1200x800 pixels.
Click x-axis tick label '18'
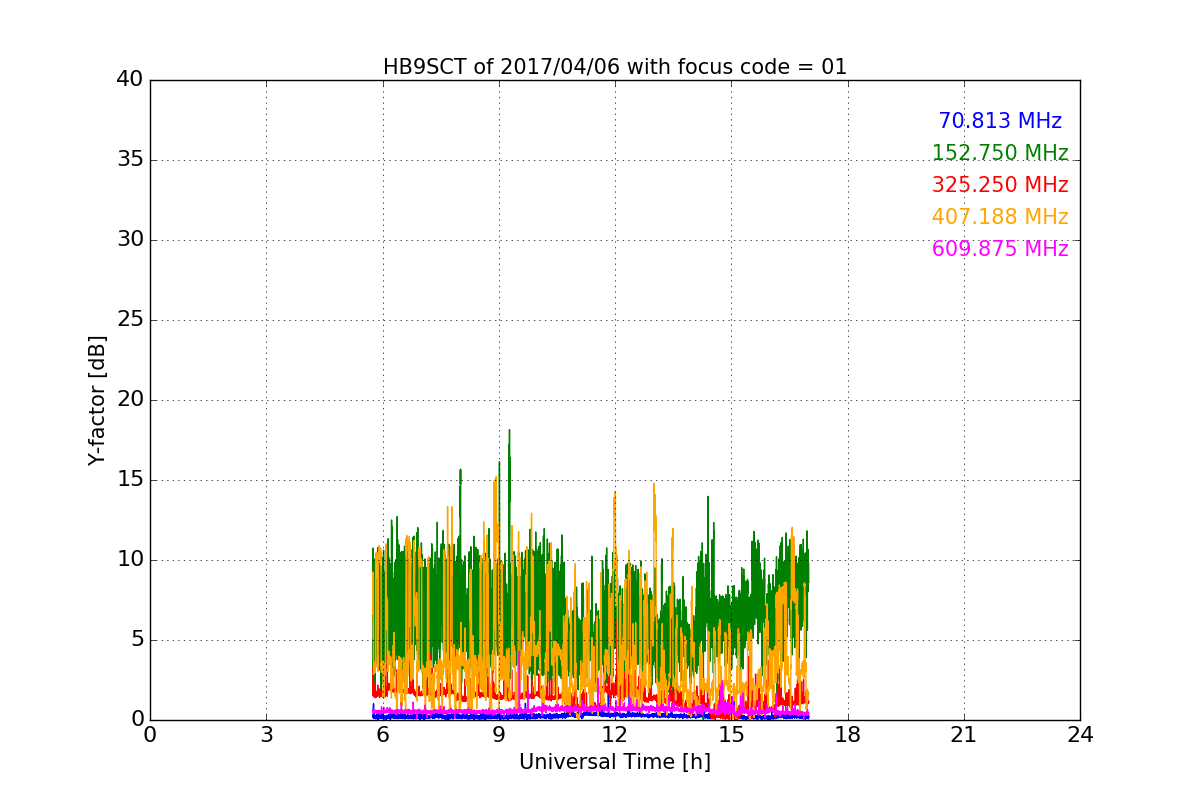(848, 735)
